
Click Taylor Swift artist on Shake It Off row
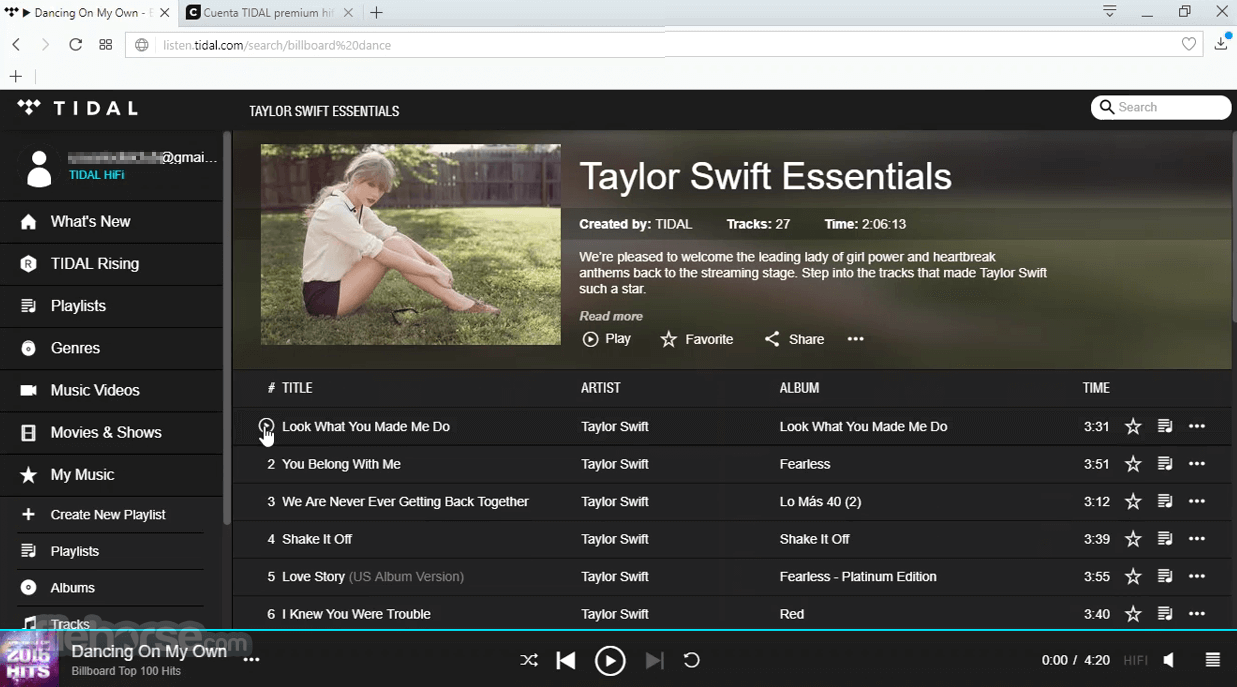pos(615,539)
